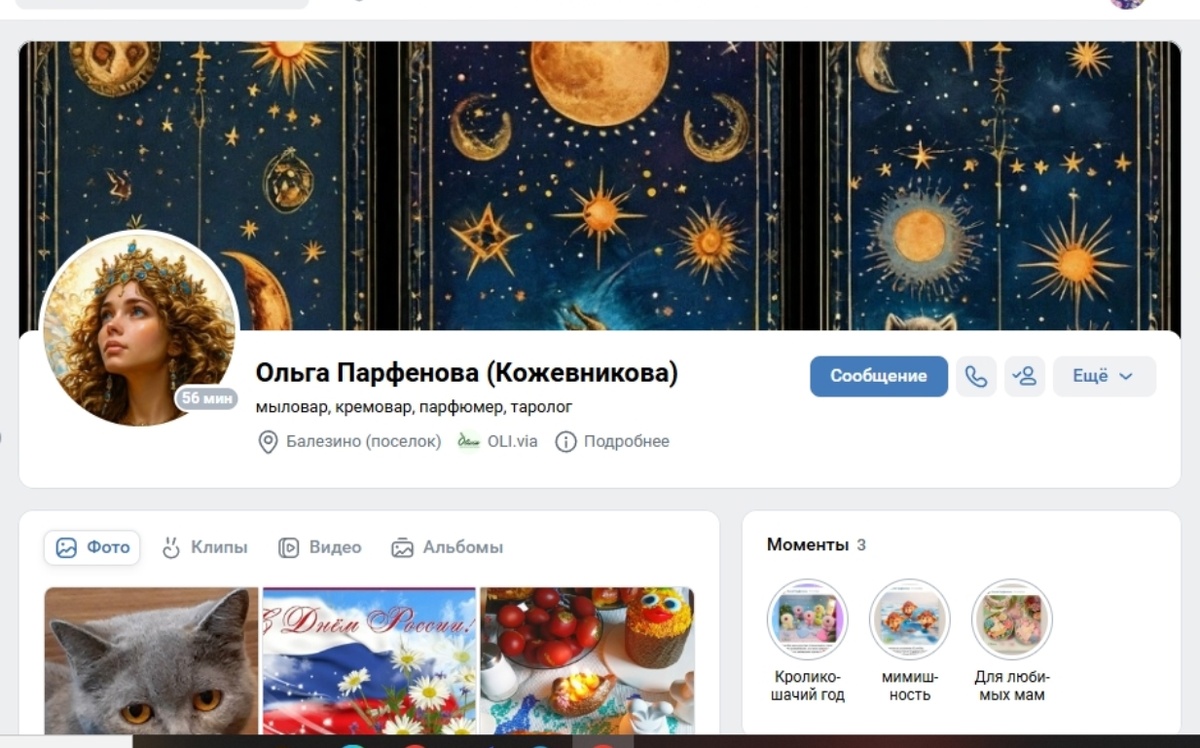Click the location pin icon near Балезино

pos(268,442)
